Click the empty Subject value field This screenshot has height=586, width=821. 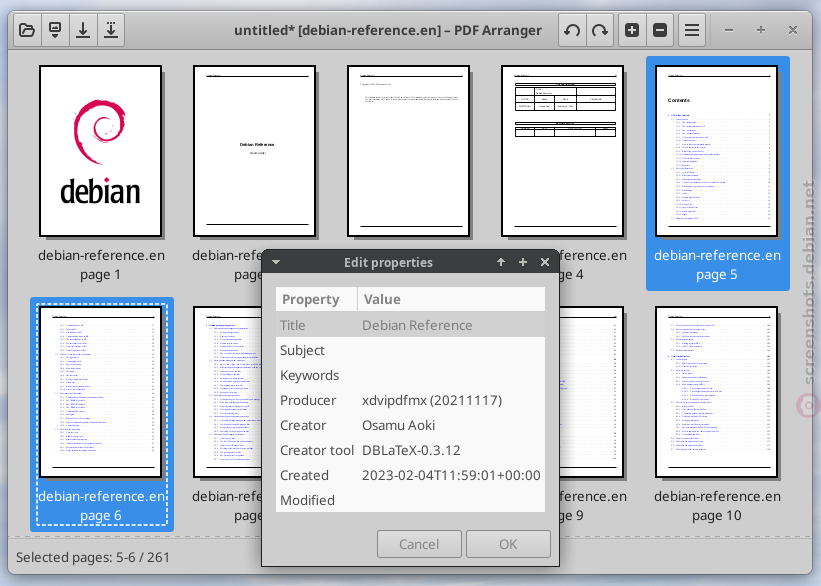(x=451, y=350)
